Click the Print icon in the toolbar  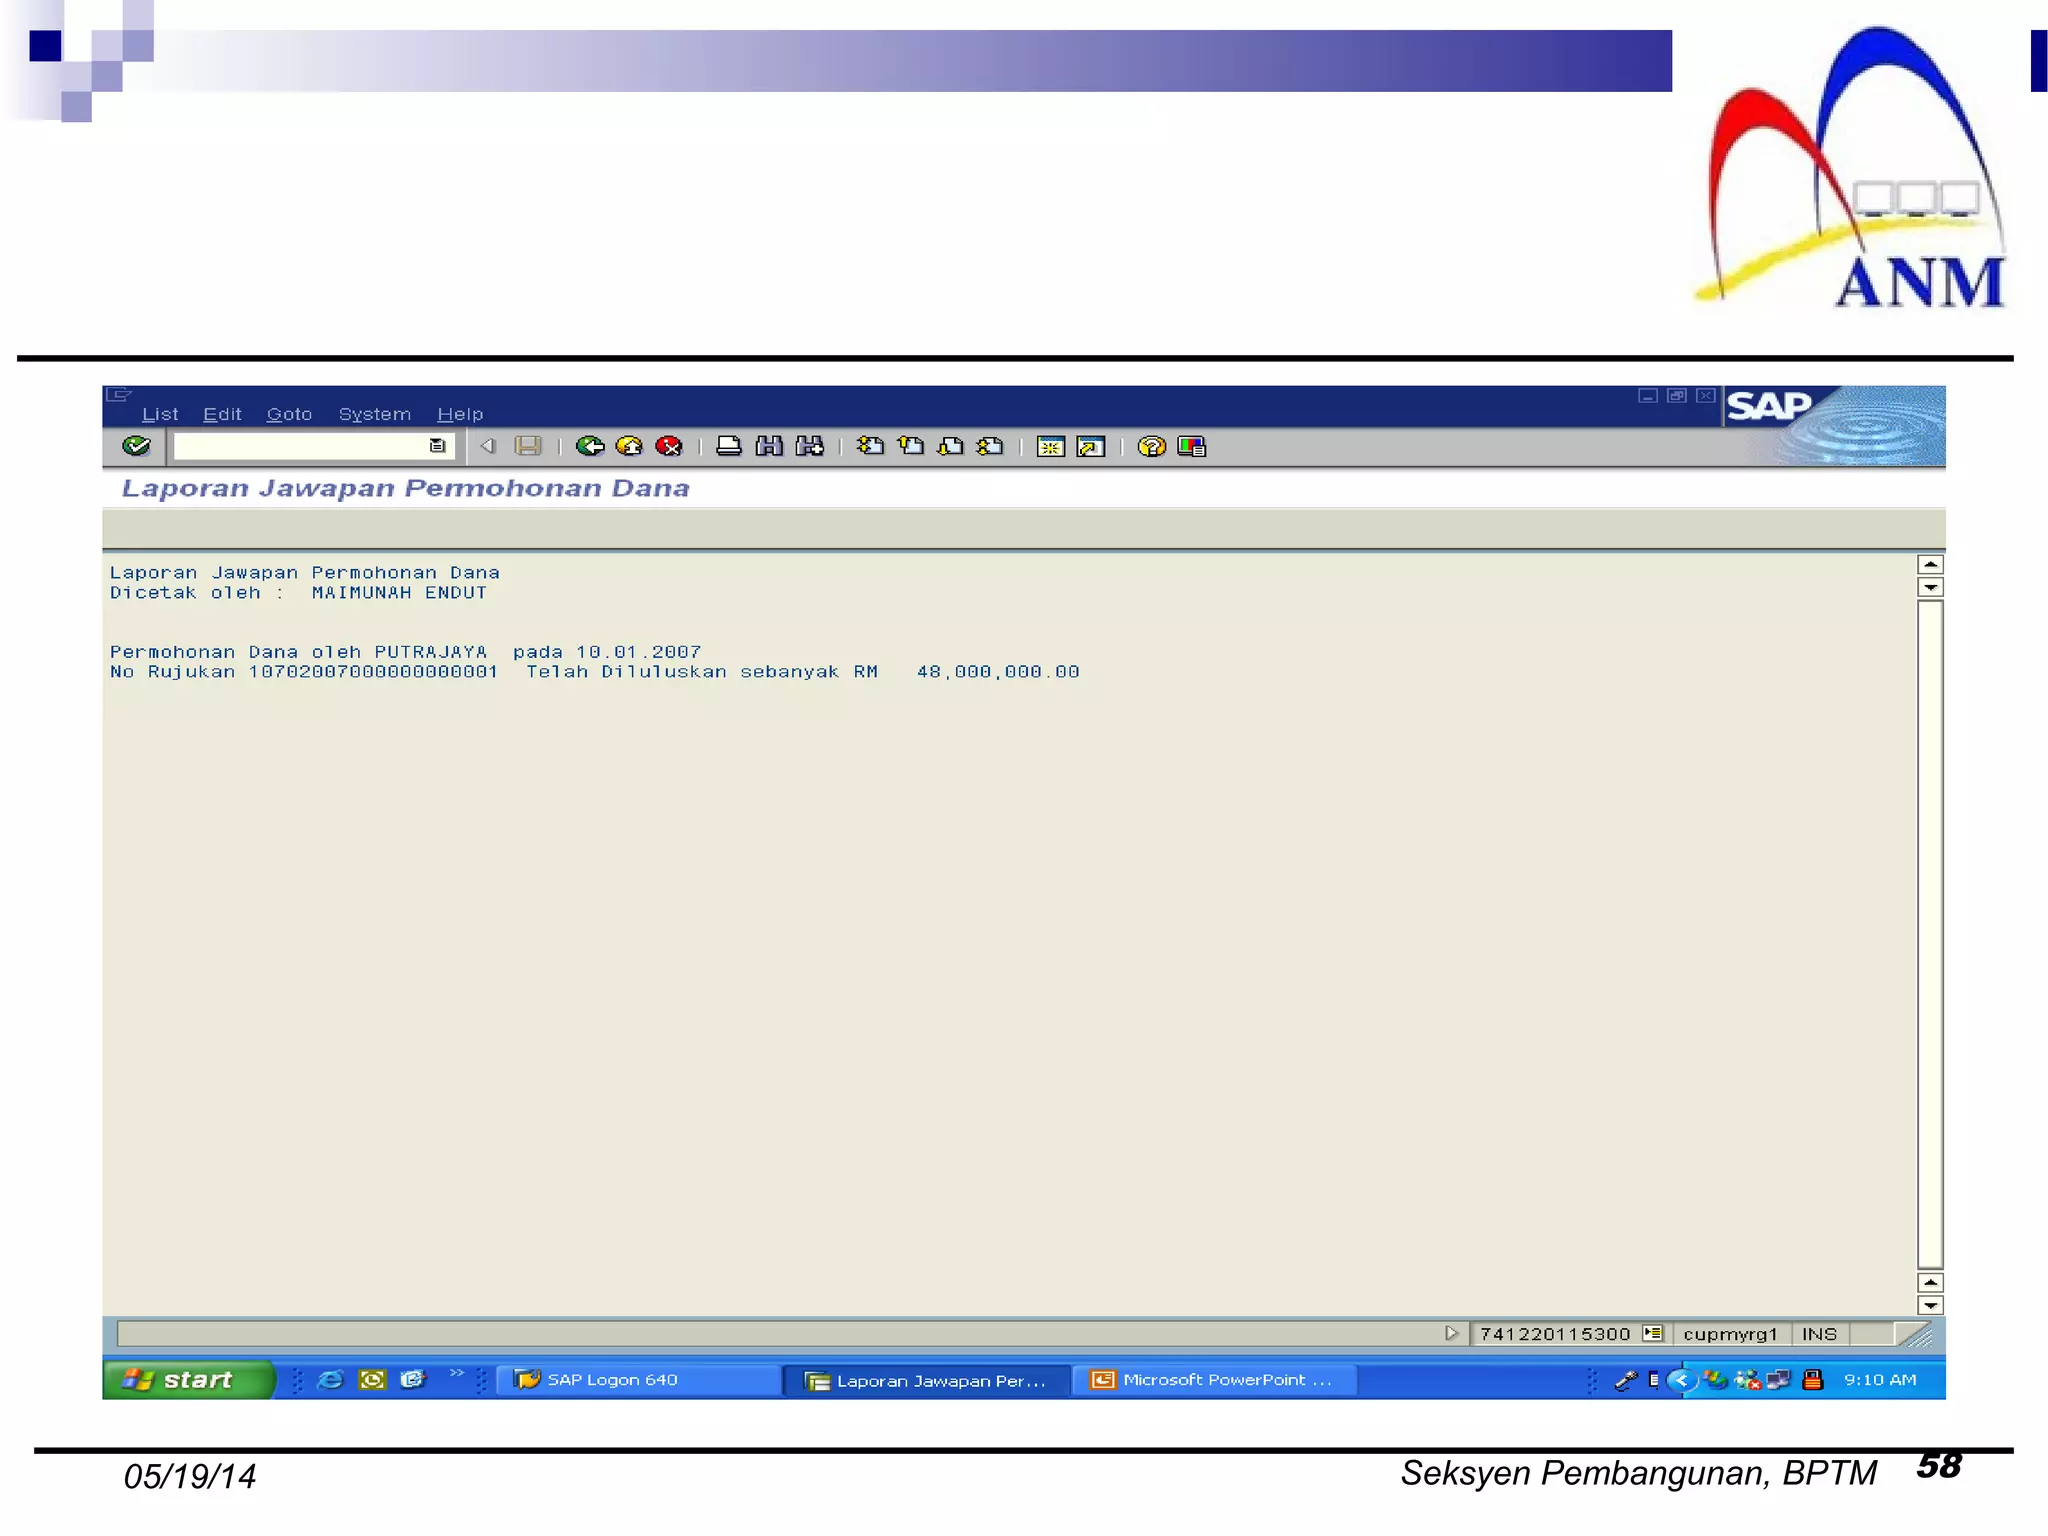click(729, 446)
